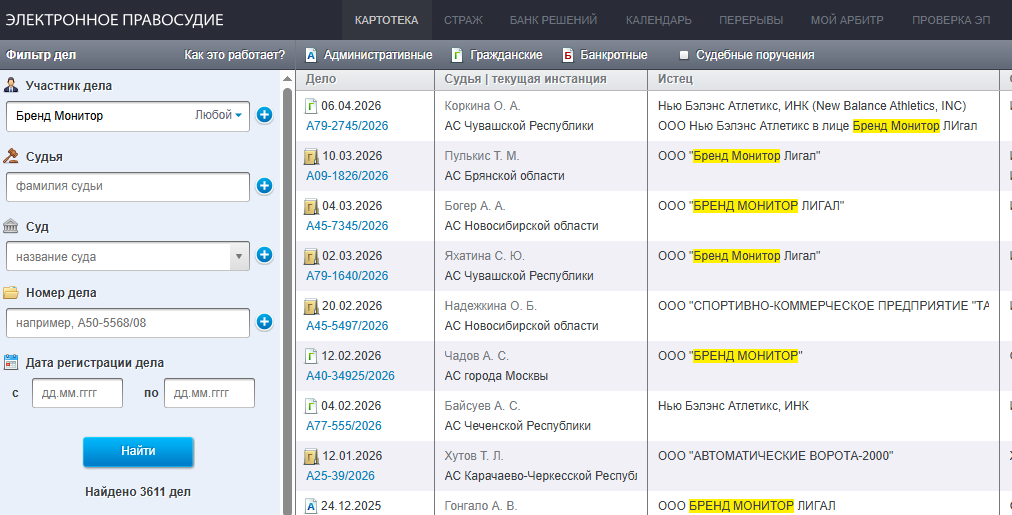Click the case type icon for А77-555/2026
1012x515 pixels.
tap(311, 406)
